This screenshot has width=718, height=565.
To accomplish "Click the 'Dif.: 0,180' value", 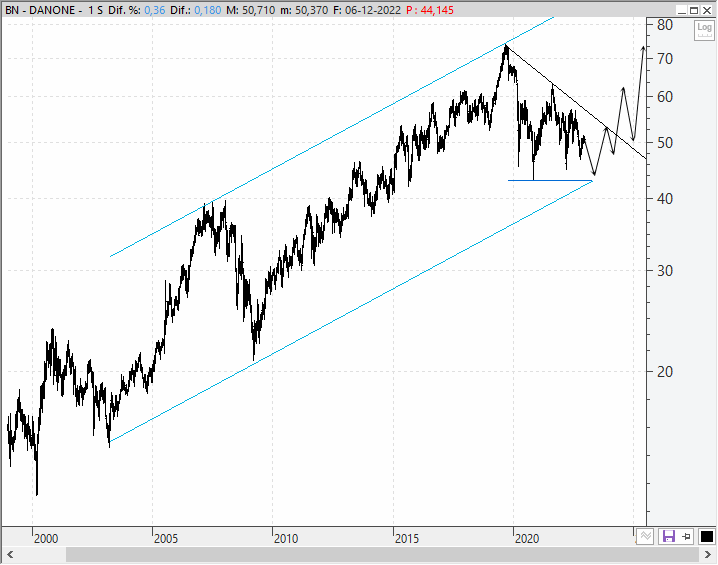I will click(196, 10).
